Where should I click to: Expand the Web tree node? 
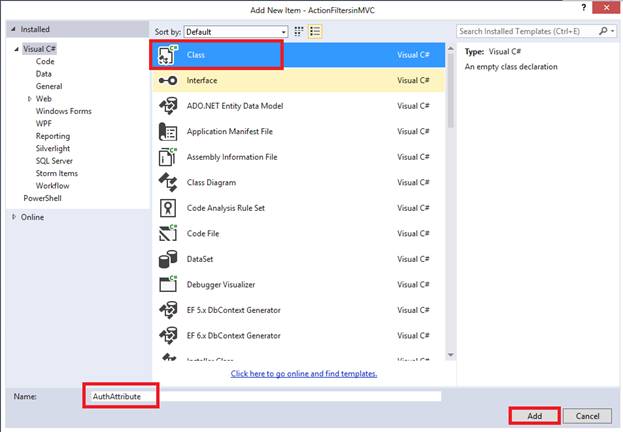click(29, 99)
